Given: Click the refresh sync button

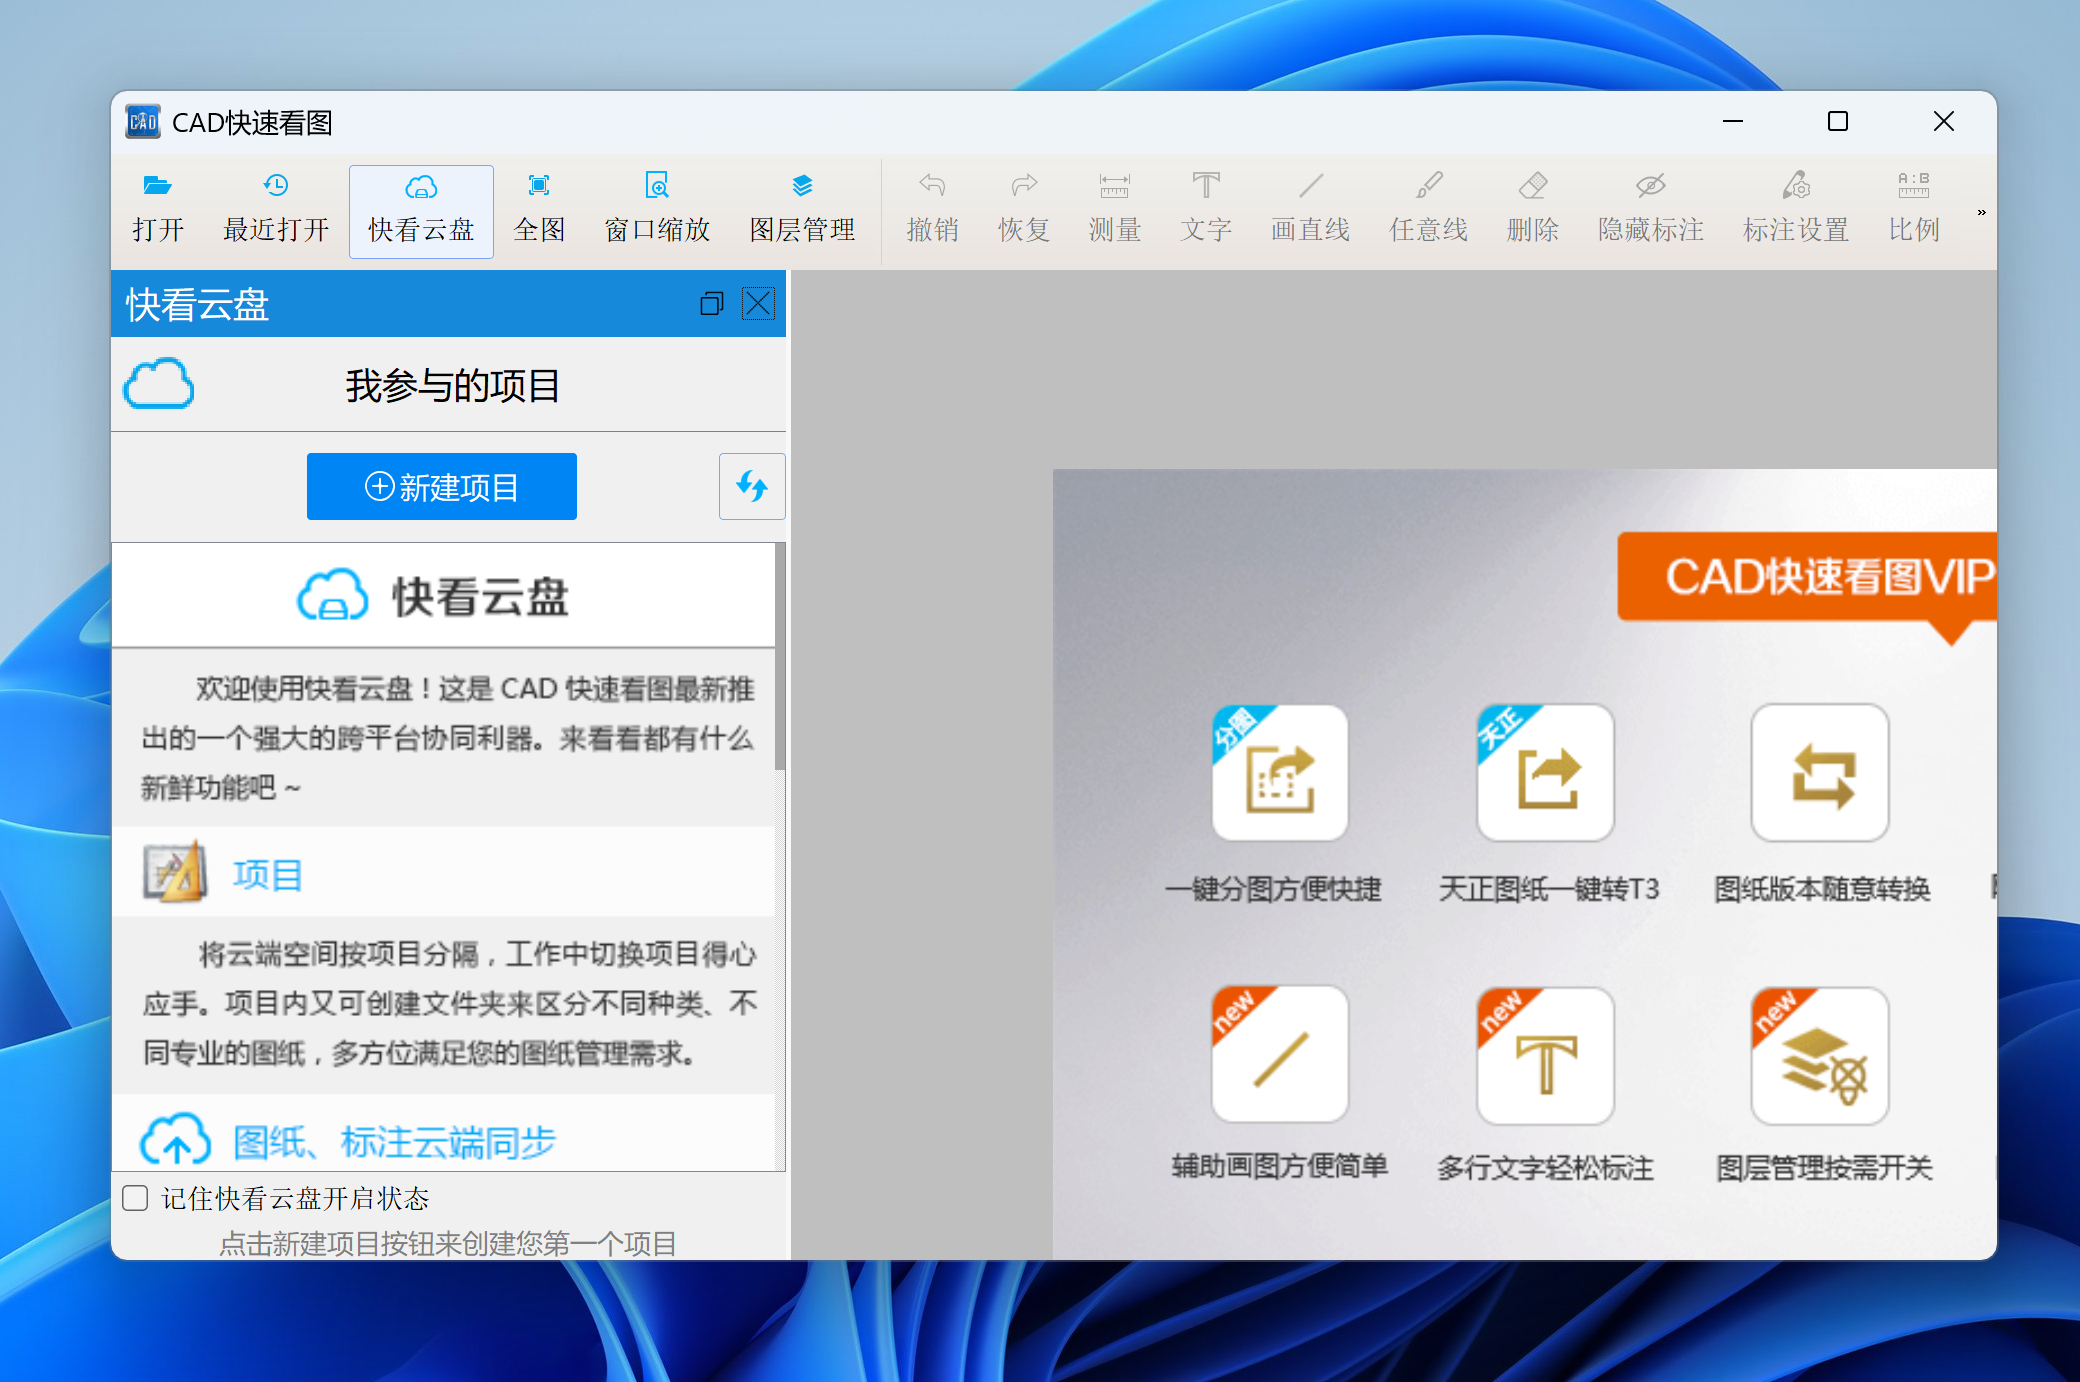Looking at the screenshot, I should click(x=752, y=487).
